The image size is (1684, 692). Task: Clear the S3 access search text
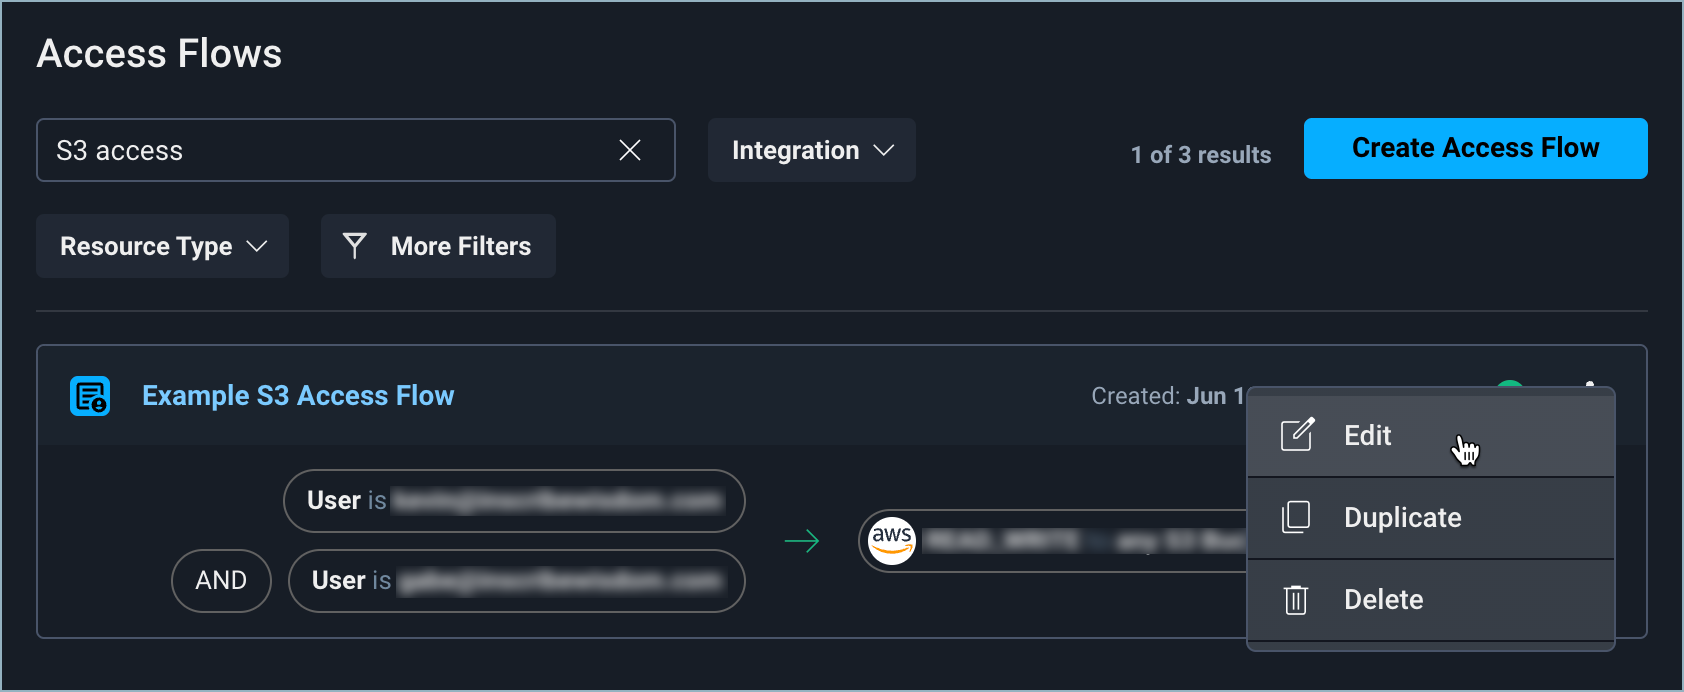coord(630,150)
